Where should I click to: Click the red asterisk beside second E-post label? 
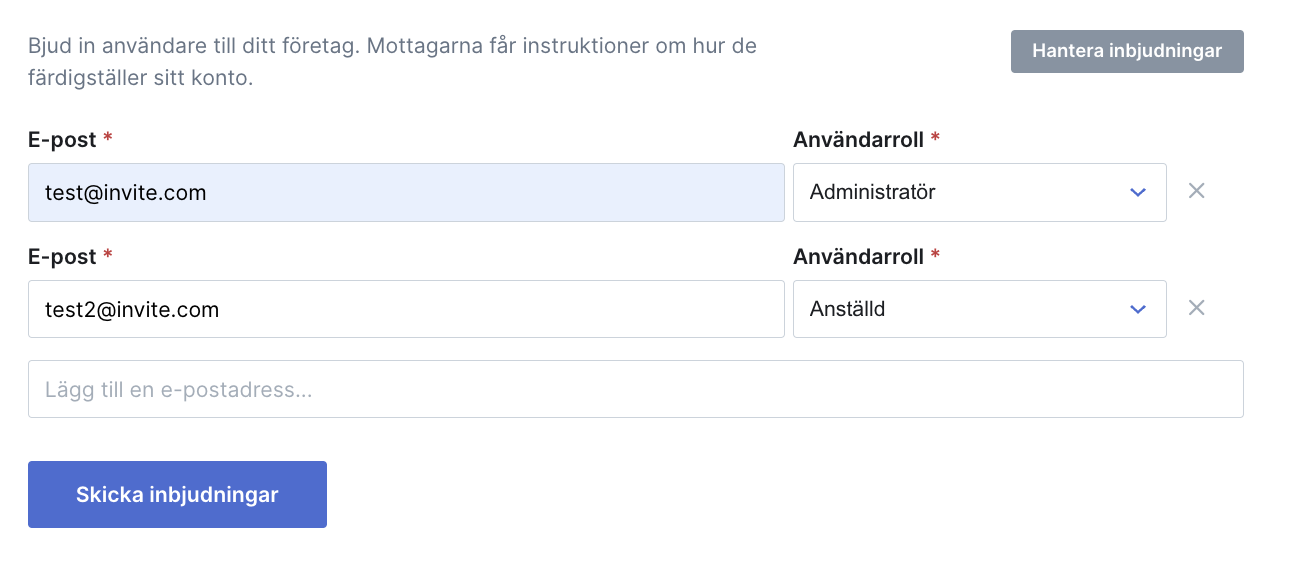108,255
